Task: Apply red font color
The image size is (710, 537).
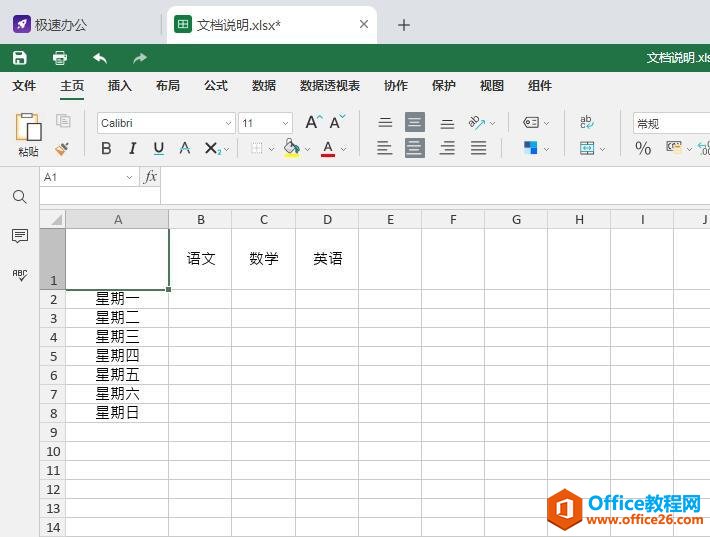Action: click(x=328, y=149)
